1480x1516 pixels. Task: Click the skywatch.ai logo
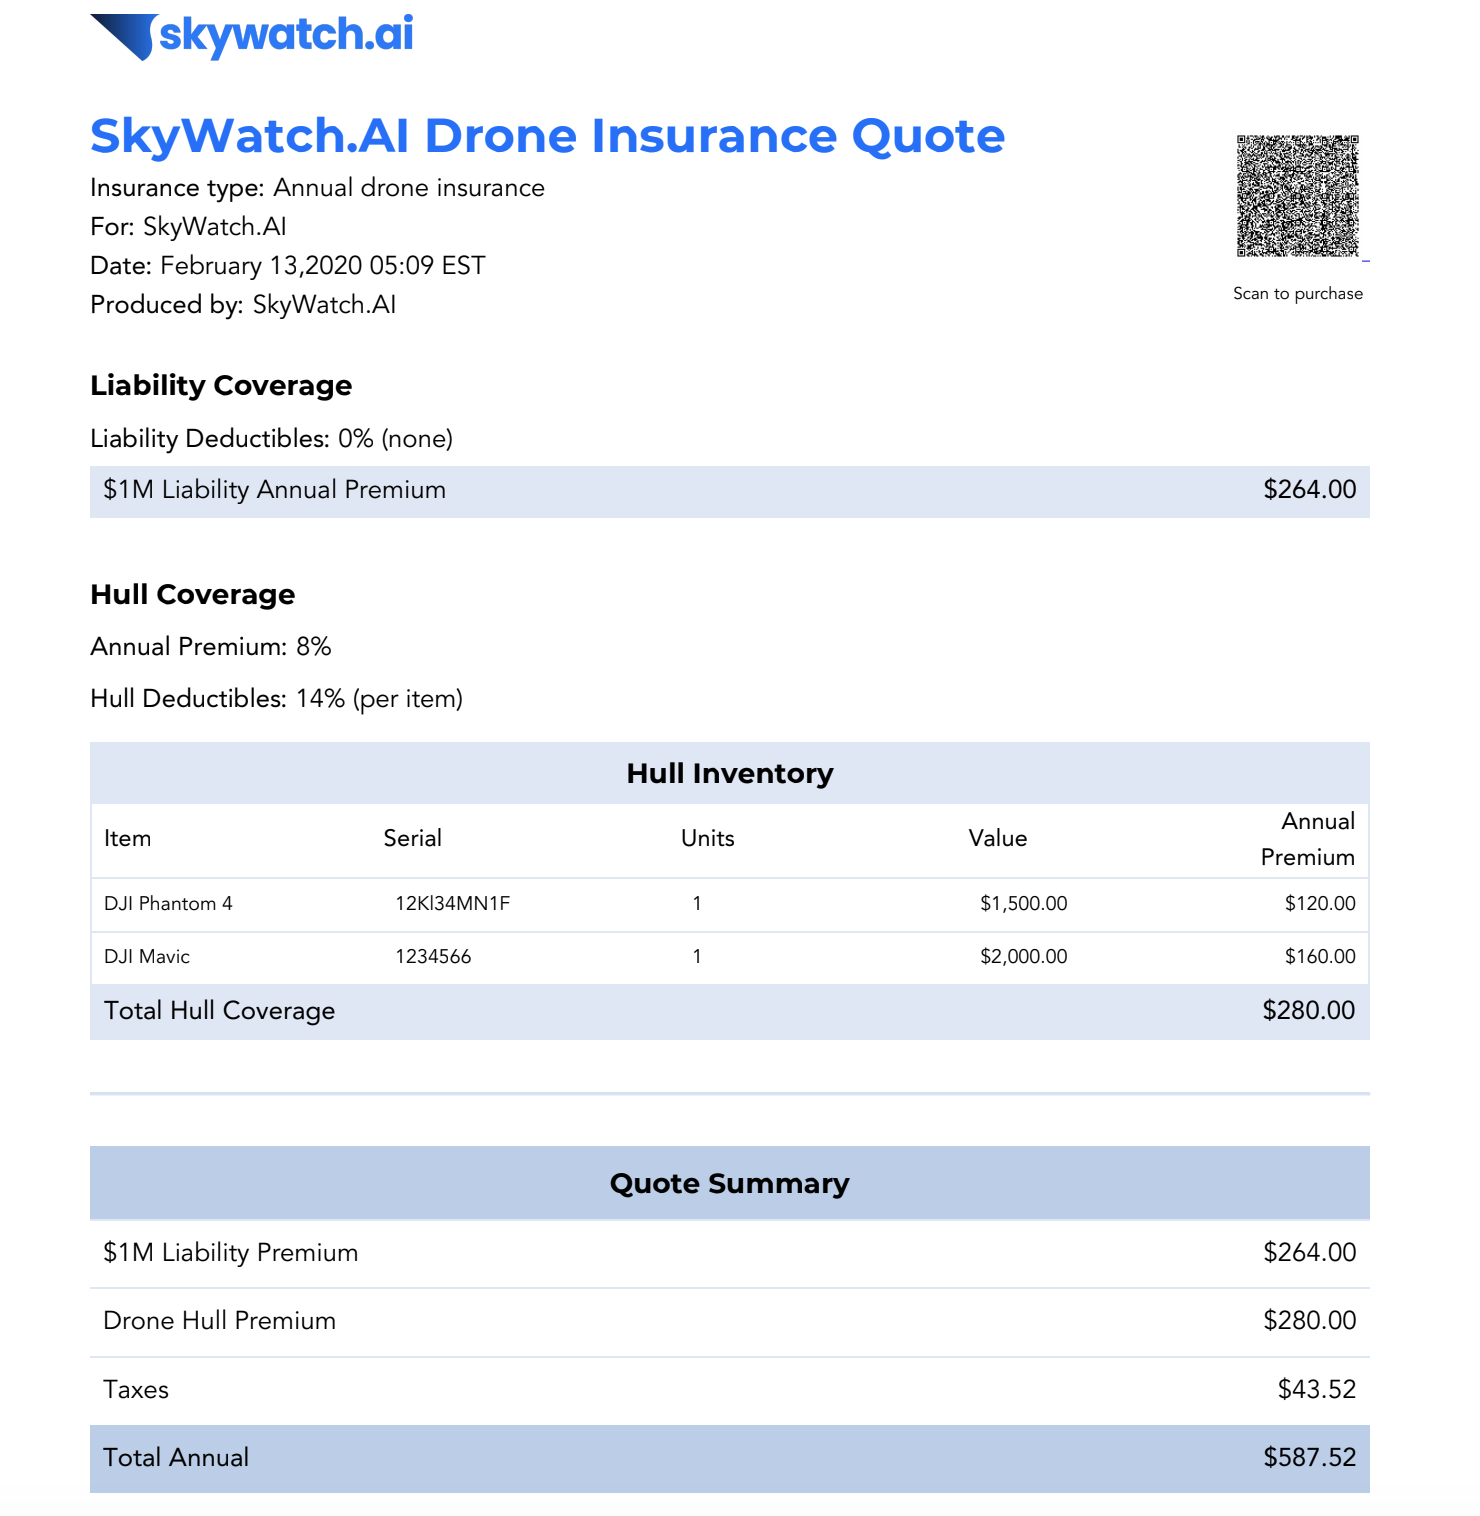pos(251,36)
